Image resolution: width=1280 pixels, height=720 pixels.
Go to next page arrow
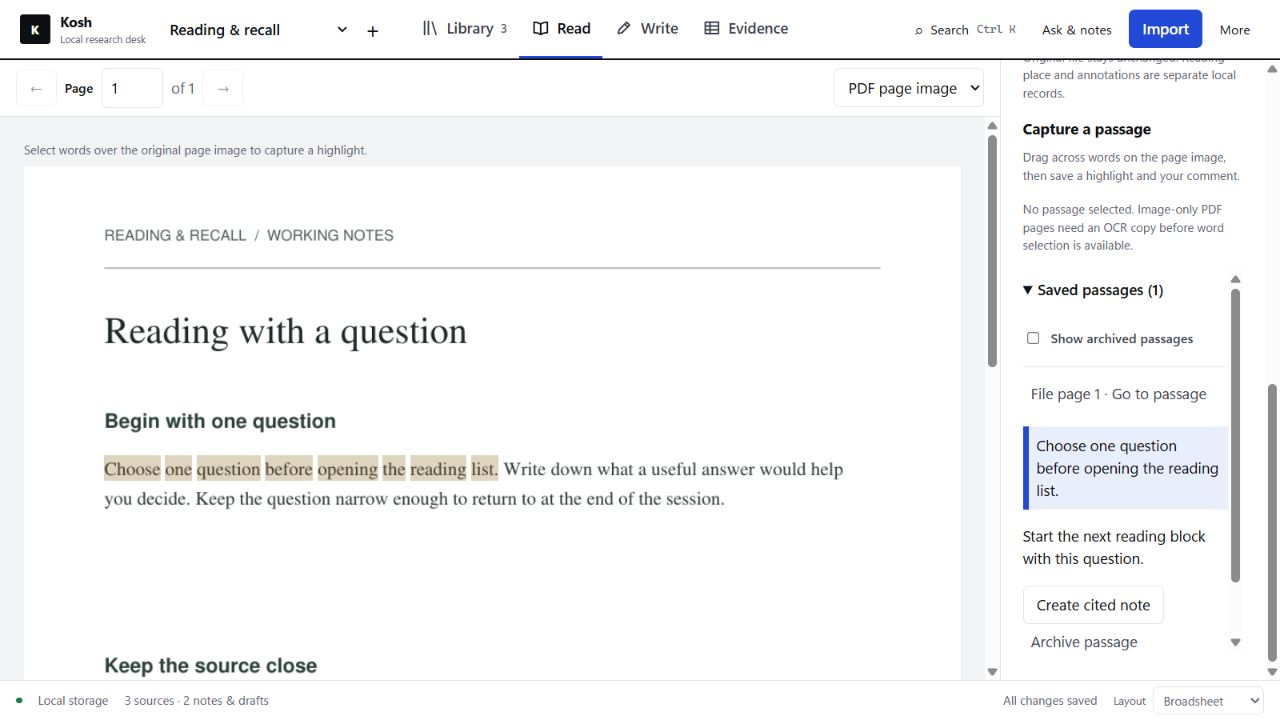[x=223, y=88]
